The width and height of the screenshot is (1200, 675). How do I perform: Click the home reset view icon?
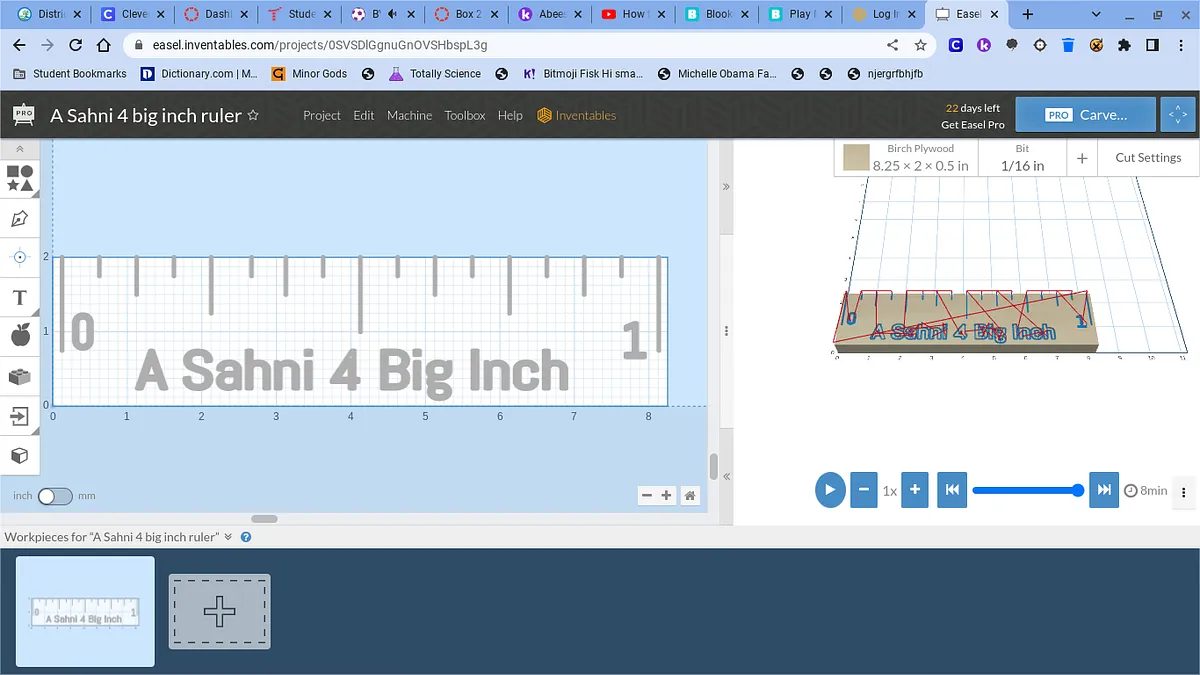tap(689, 495)
